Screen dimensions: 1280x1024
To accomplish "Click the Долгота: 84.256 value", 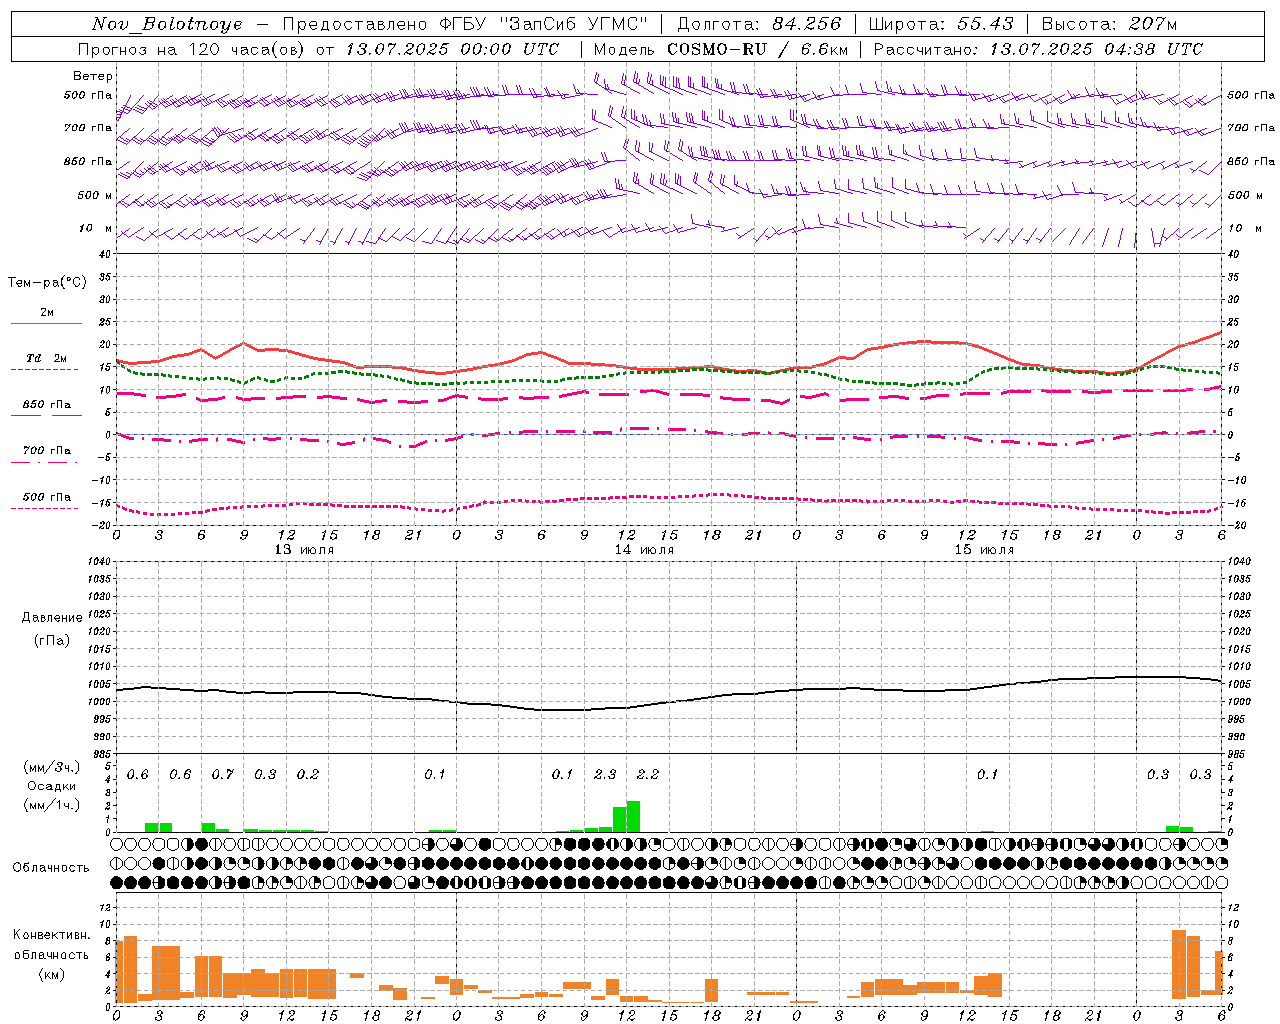I will (760, 24).
